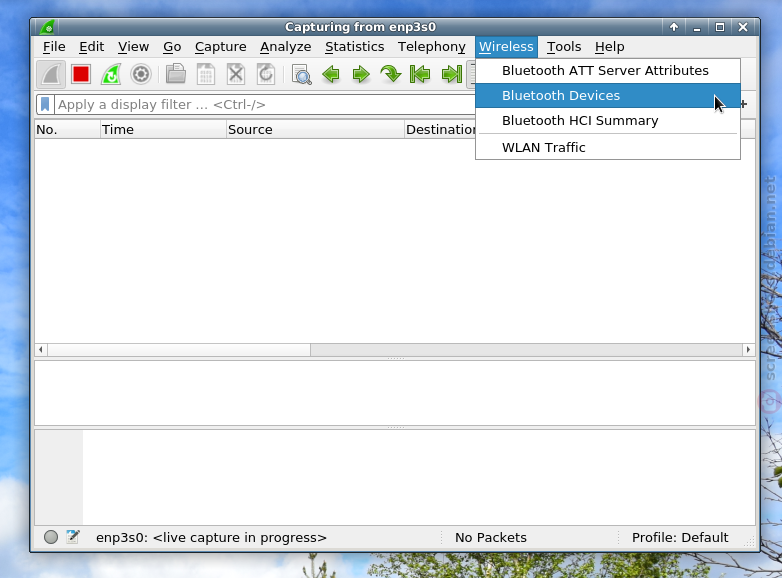Select Bluetooth Devices menu entry
The height and width of the screenshot is (578, 782).
click(x=607, y=95)
